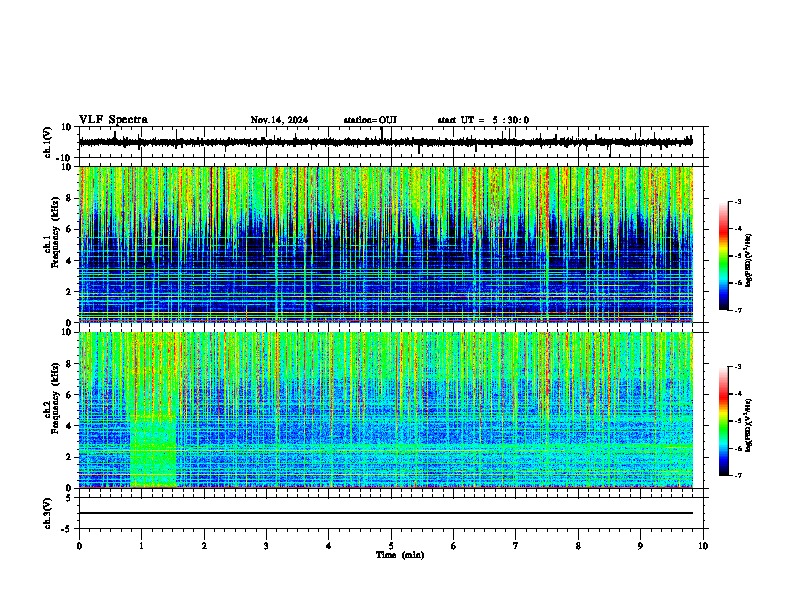Click the "-10" tick on ch.1(V) axis

pyautogui.click(x=65, y=158)
